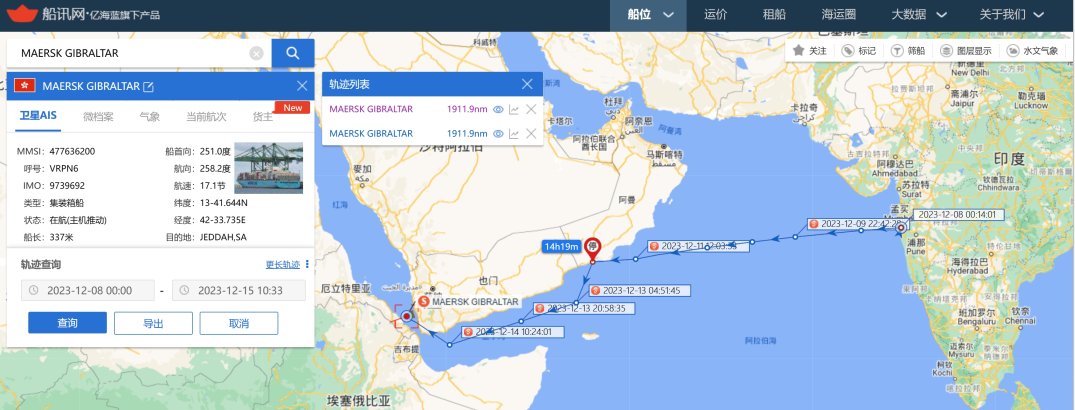Open the 水文气象 weather tool
The width and height of the screenshot is (1075, 410).
pyautogui.click(x=1032, y=51)
